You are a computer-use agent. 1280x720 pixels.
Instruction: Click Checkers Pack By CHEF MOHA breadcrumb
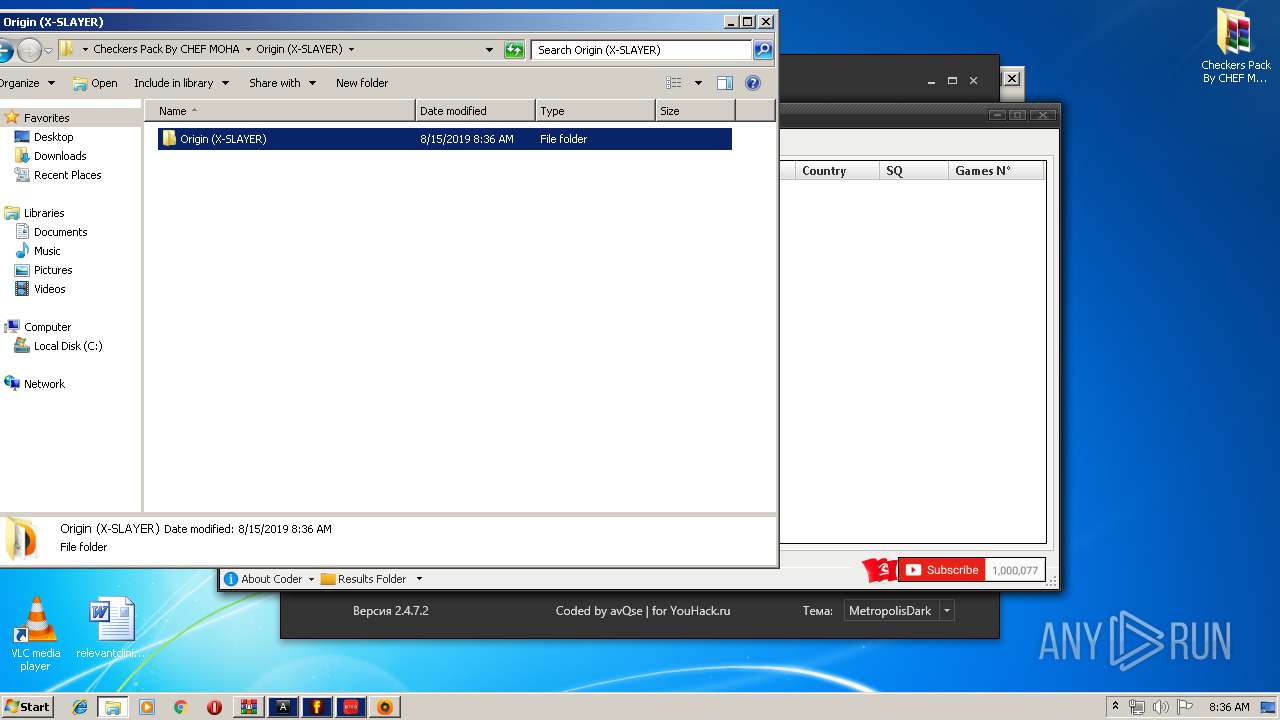click(166, 49)
